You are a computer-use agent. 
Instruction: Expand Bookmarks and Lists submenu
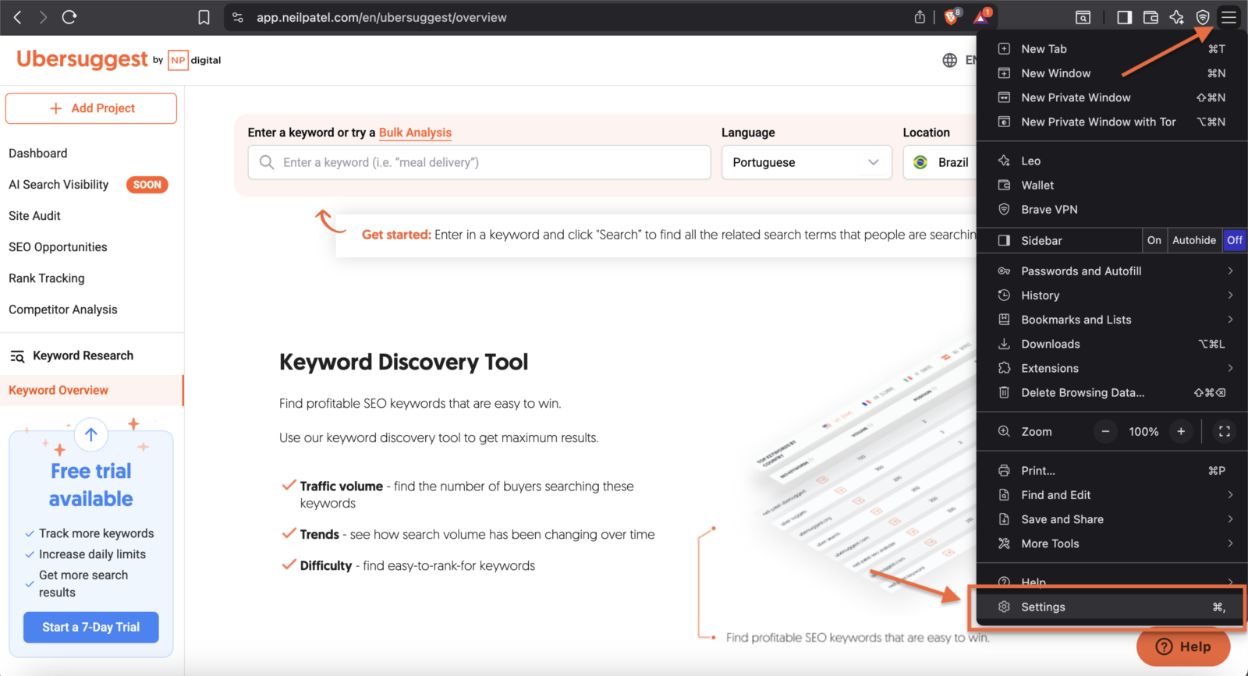[1112, 320]
